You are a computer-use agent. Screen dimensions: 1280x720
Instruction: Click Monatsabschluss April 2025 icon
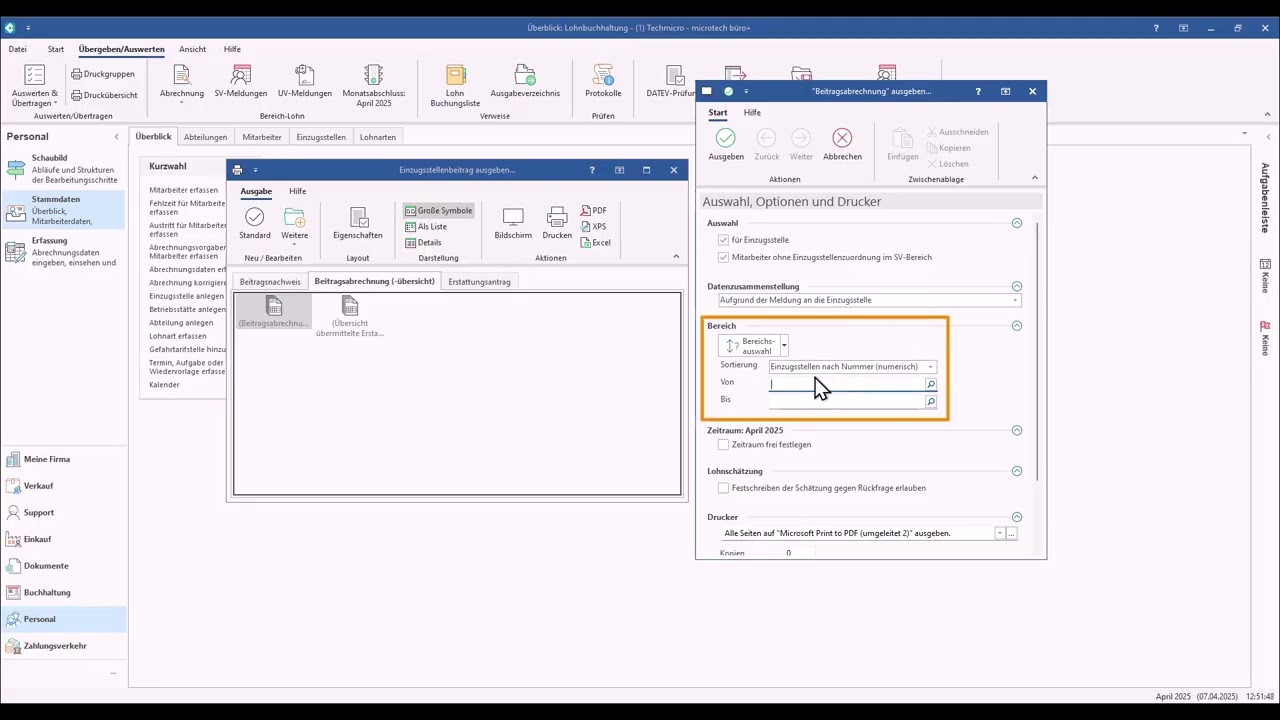[x=373, y=75]
